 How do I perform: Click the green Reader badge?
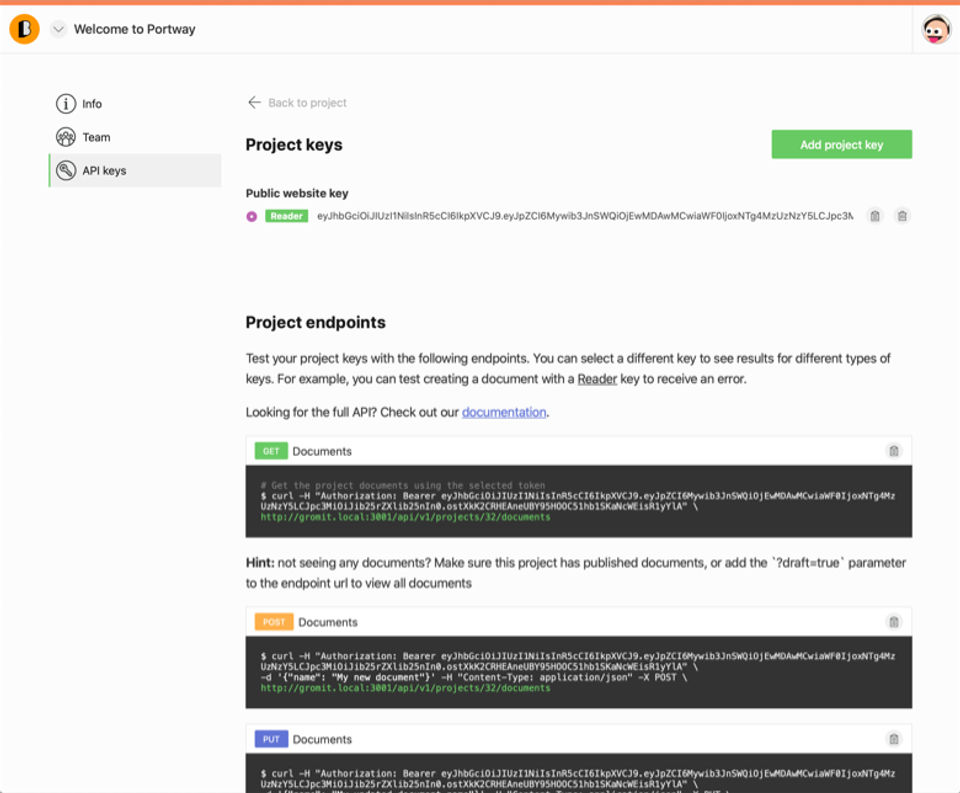[287, 216]
